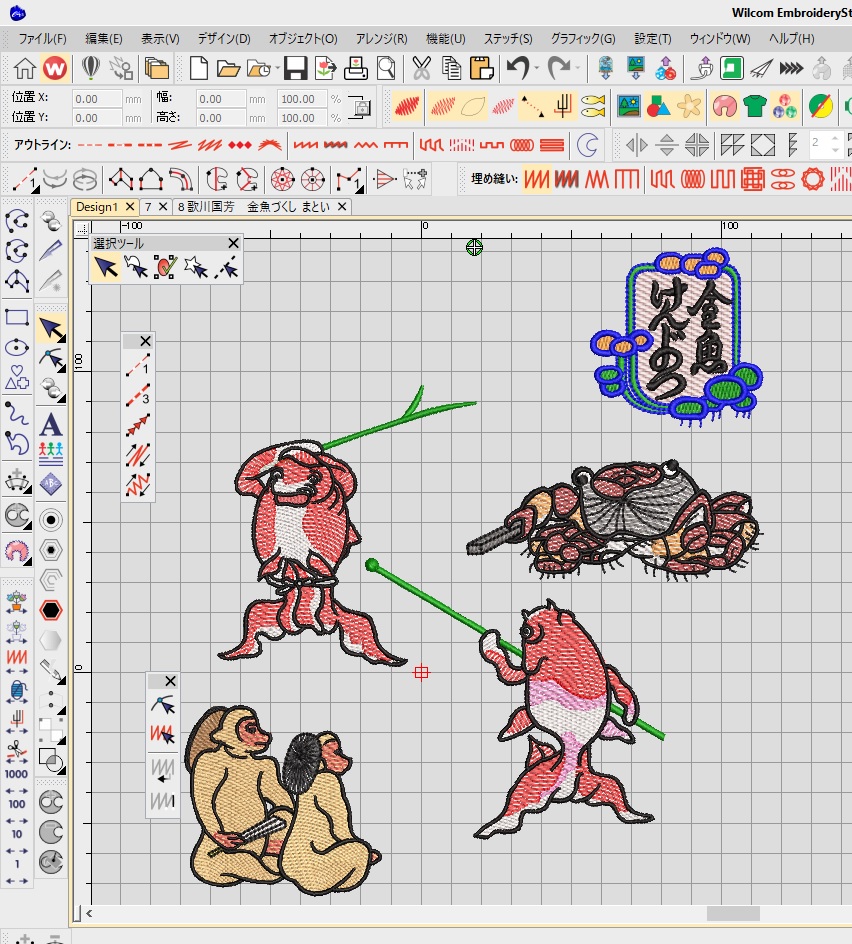Close the 選択ツール floating toolbar
Image resolution: width=852 pixels, height=944 pixels.
(x=234, y=243)
